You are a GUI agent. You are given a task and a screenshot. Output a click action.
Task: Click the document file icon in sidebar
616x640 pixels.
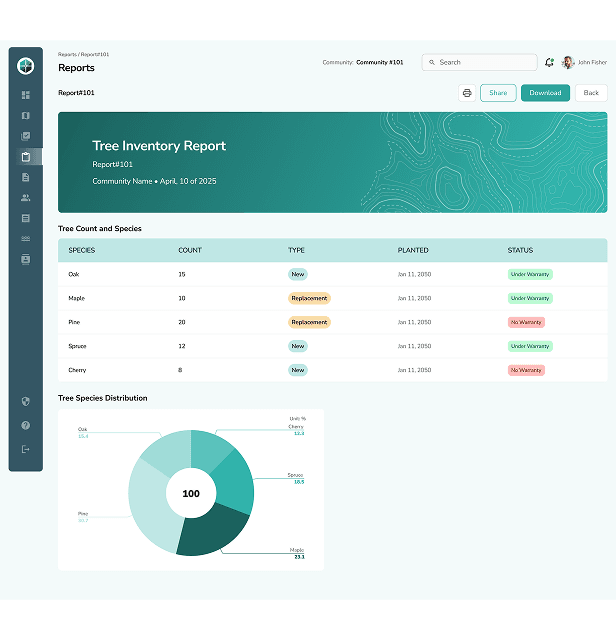(x=26, y=177)
